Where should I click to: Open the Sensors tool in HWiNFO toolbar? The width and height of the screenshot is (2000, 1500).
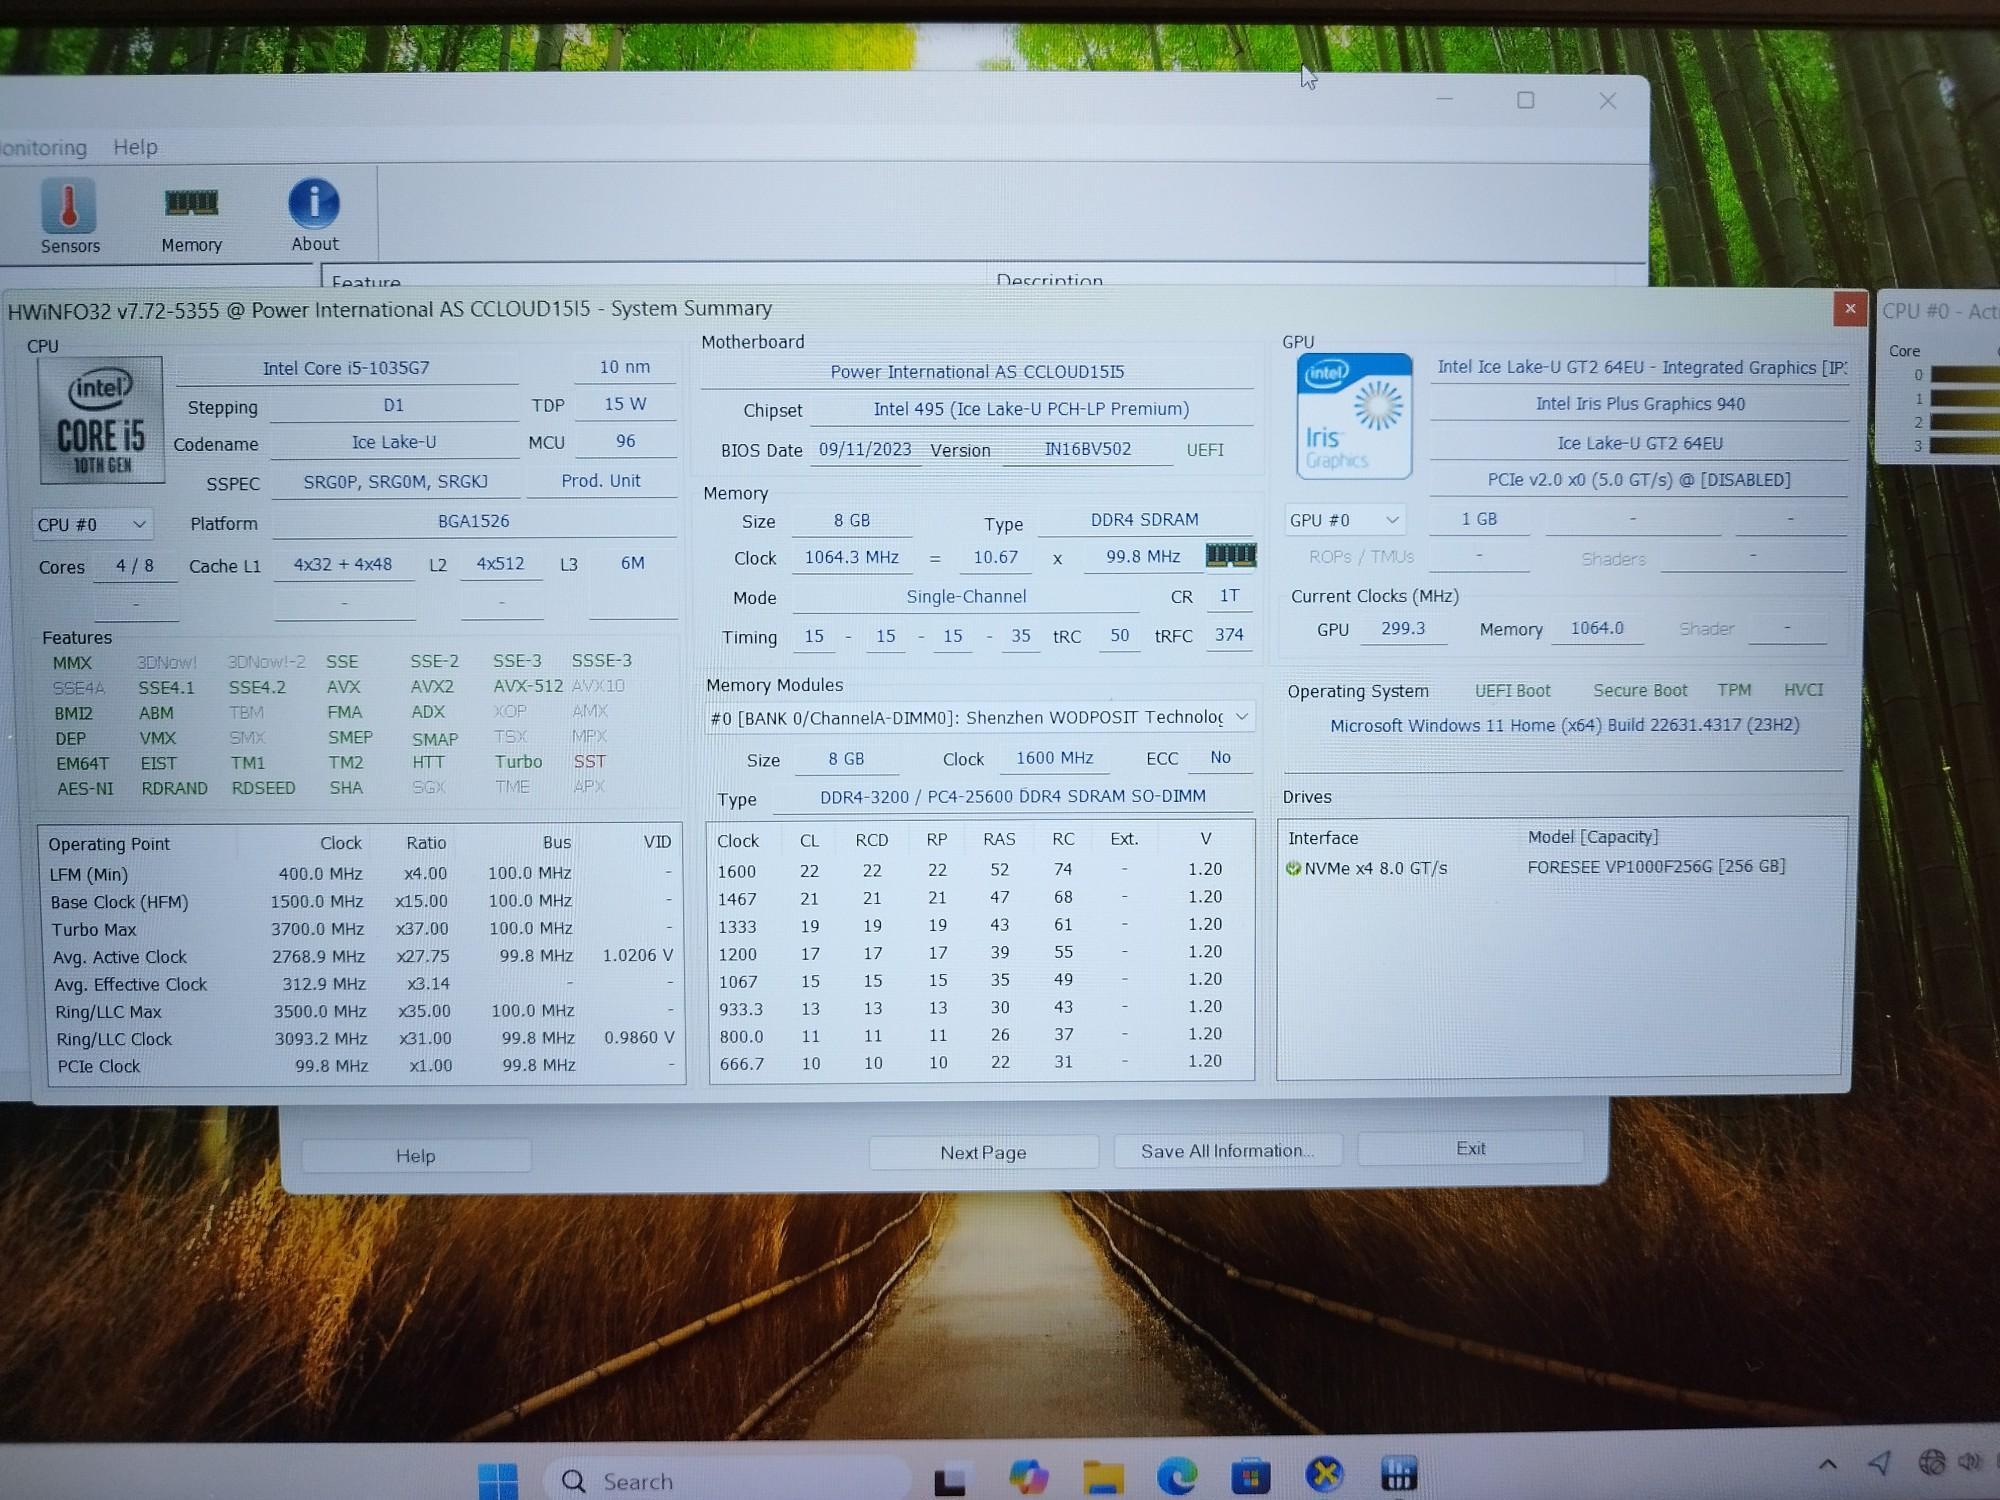[69, 216]
